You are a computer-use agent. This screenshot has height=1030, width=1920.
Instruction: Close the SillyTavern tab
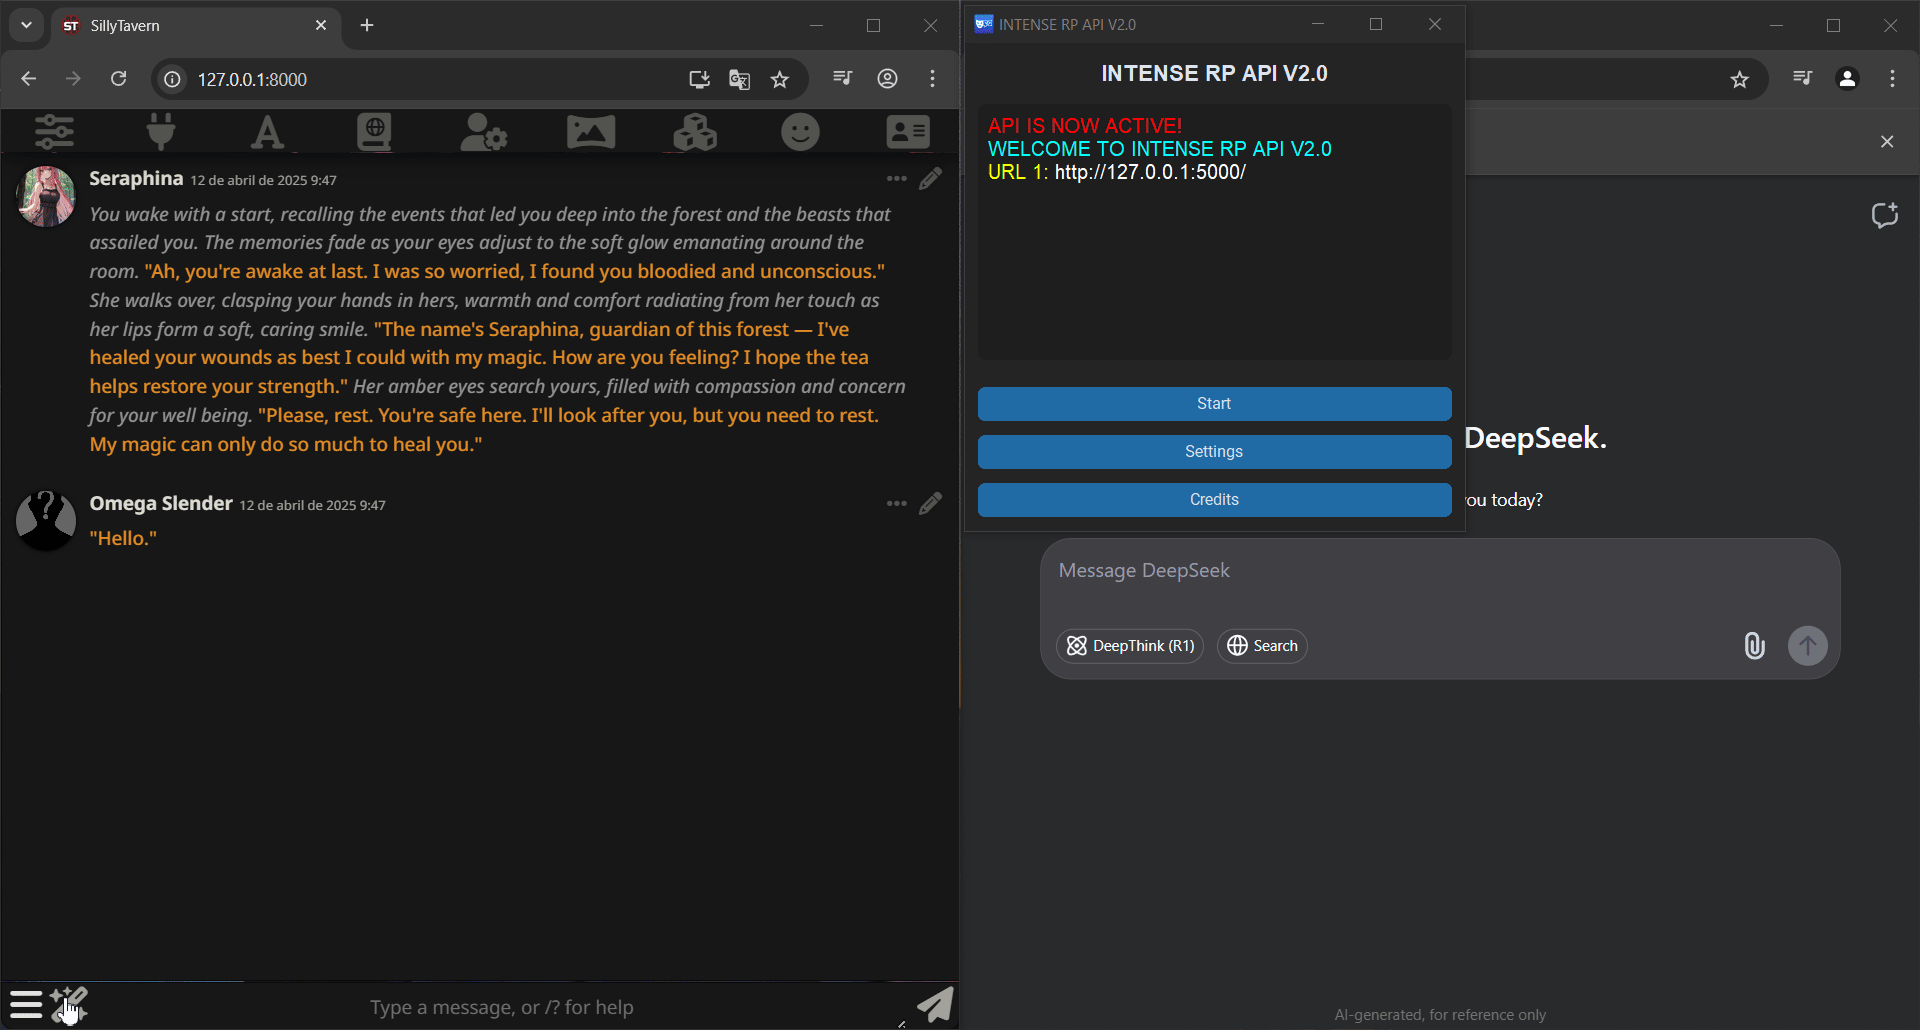(321, 25)
